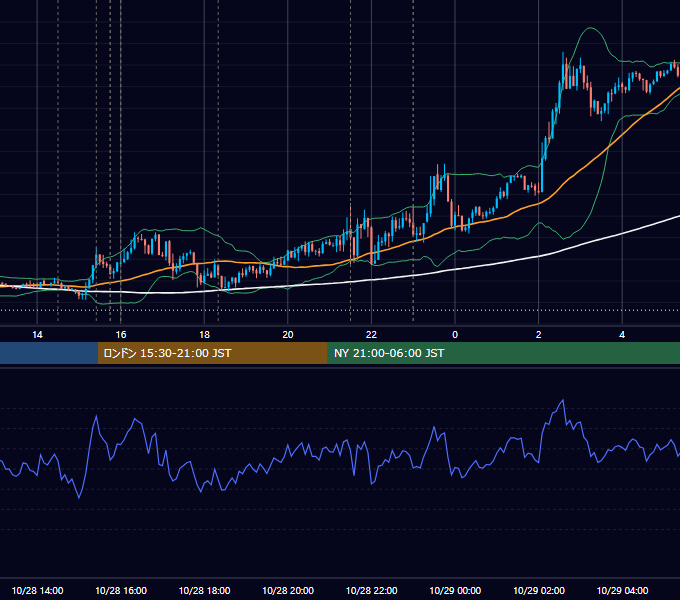The height and width of the screenshot is (600, 680).
Task: Select the ロンドン 15:30-21:00 JST session bar
Action: [212, 353]
